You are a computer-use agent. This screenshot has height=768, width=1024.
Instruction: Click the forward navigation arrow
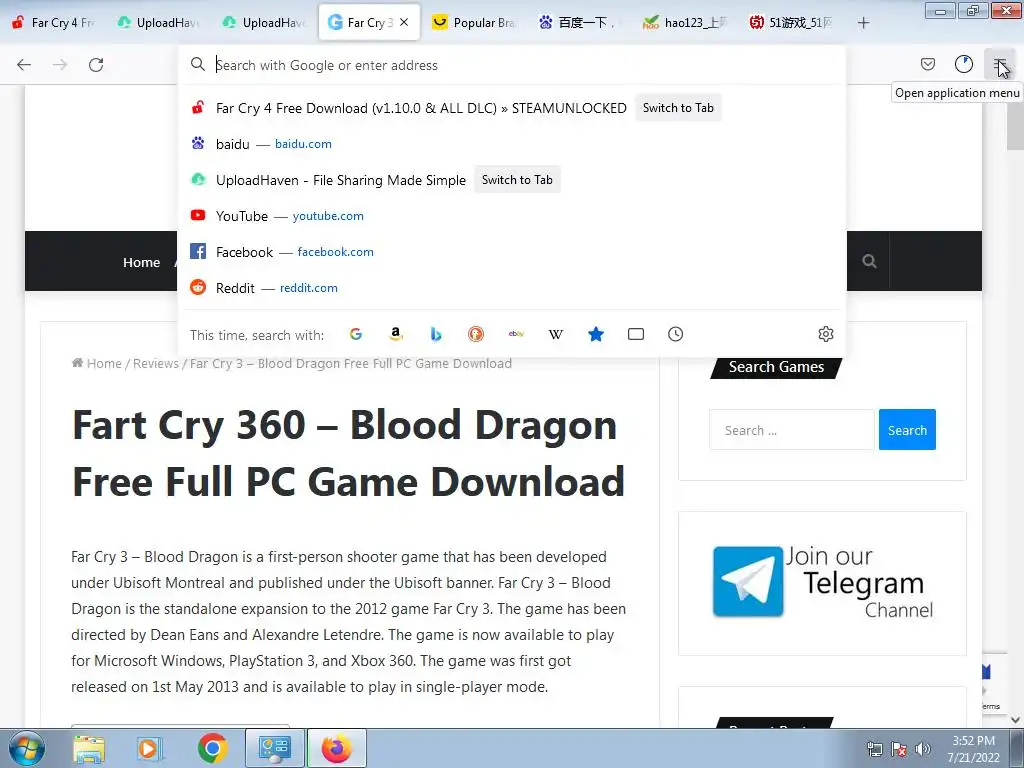click(x=60, y=65)
